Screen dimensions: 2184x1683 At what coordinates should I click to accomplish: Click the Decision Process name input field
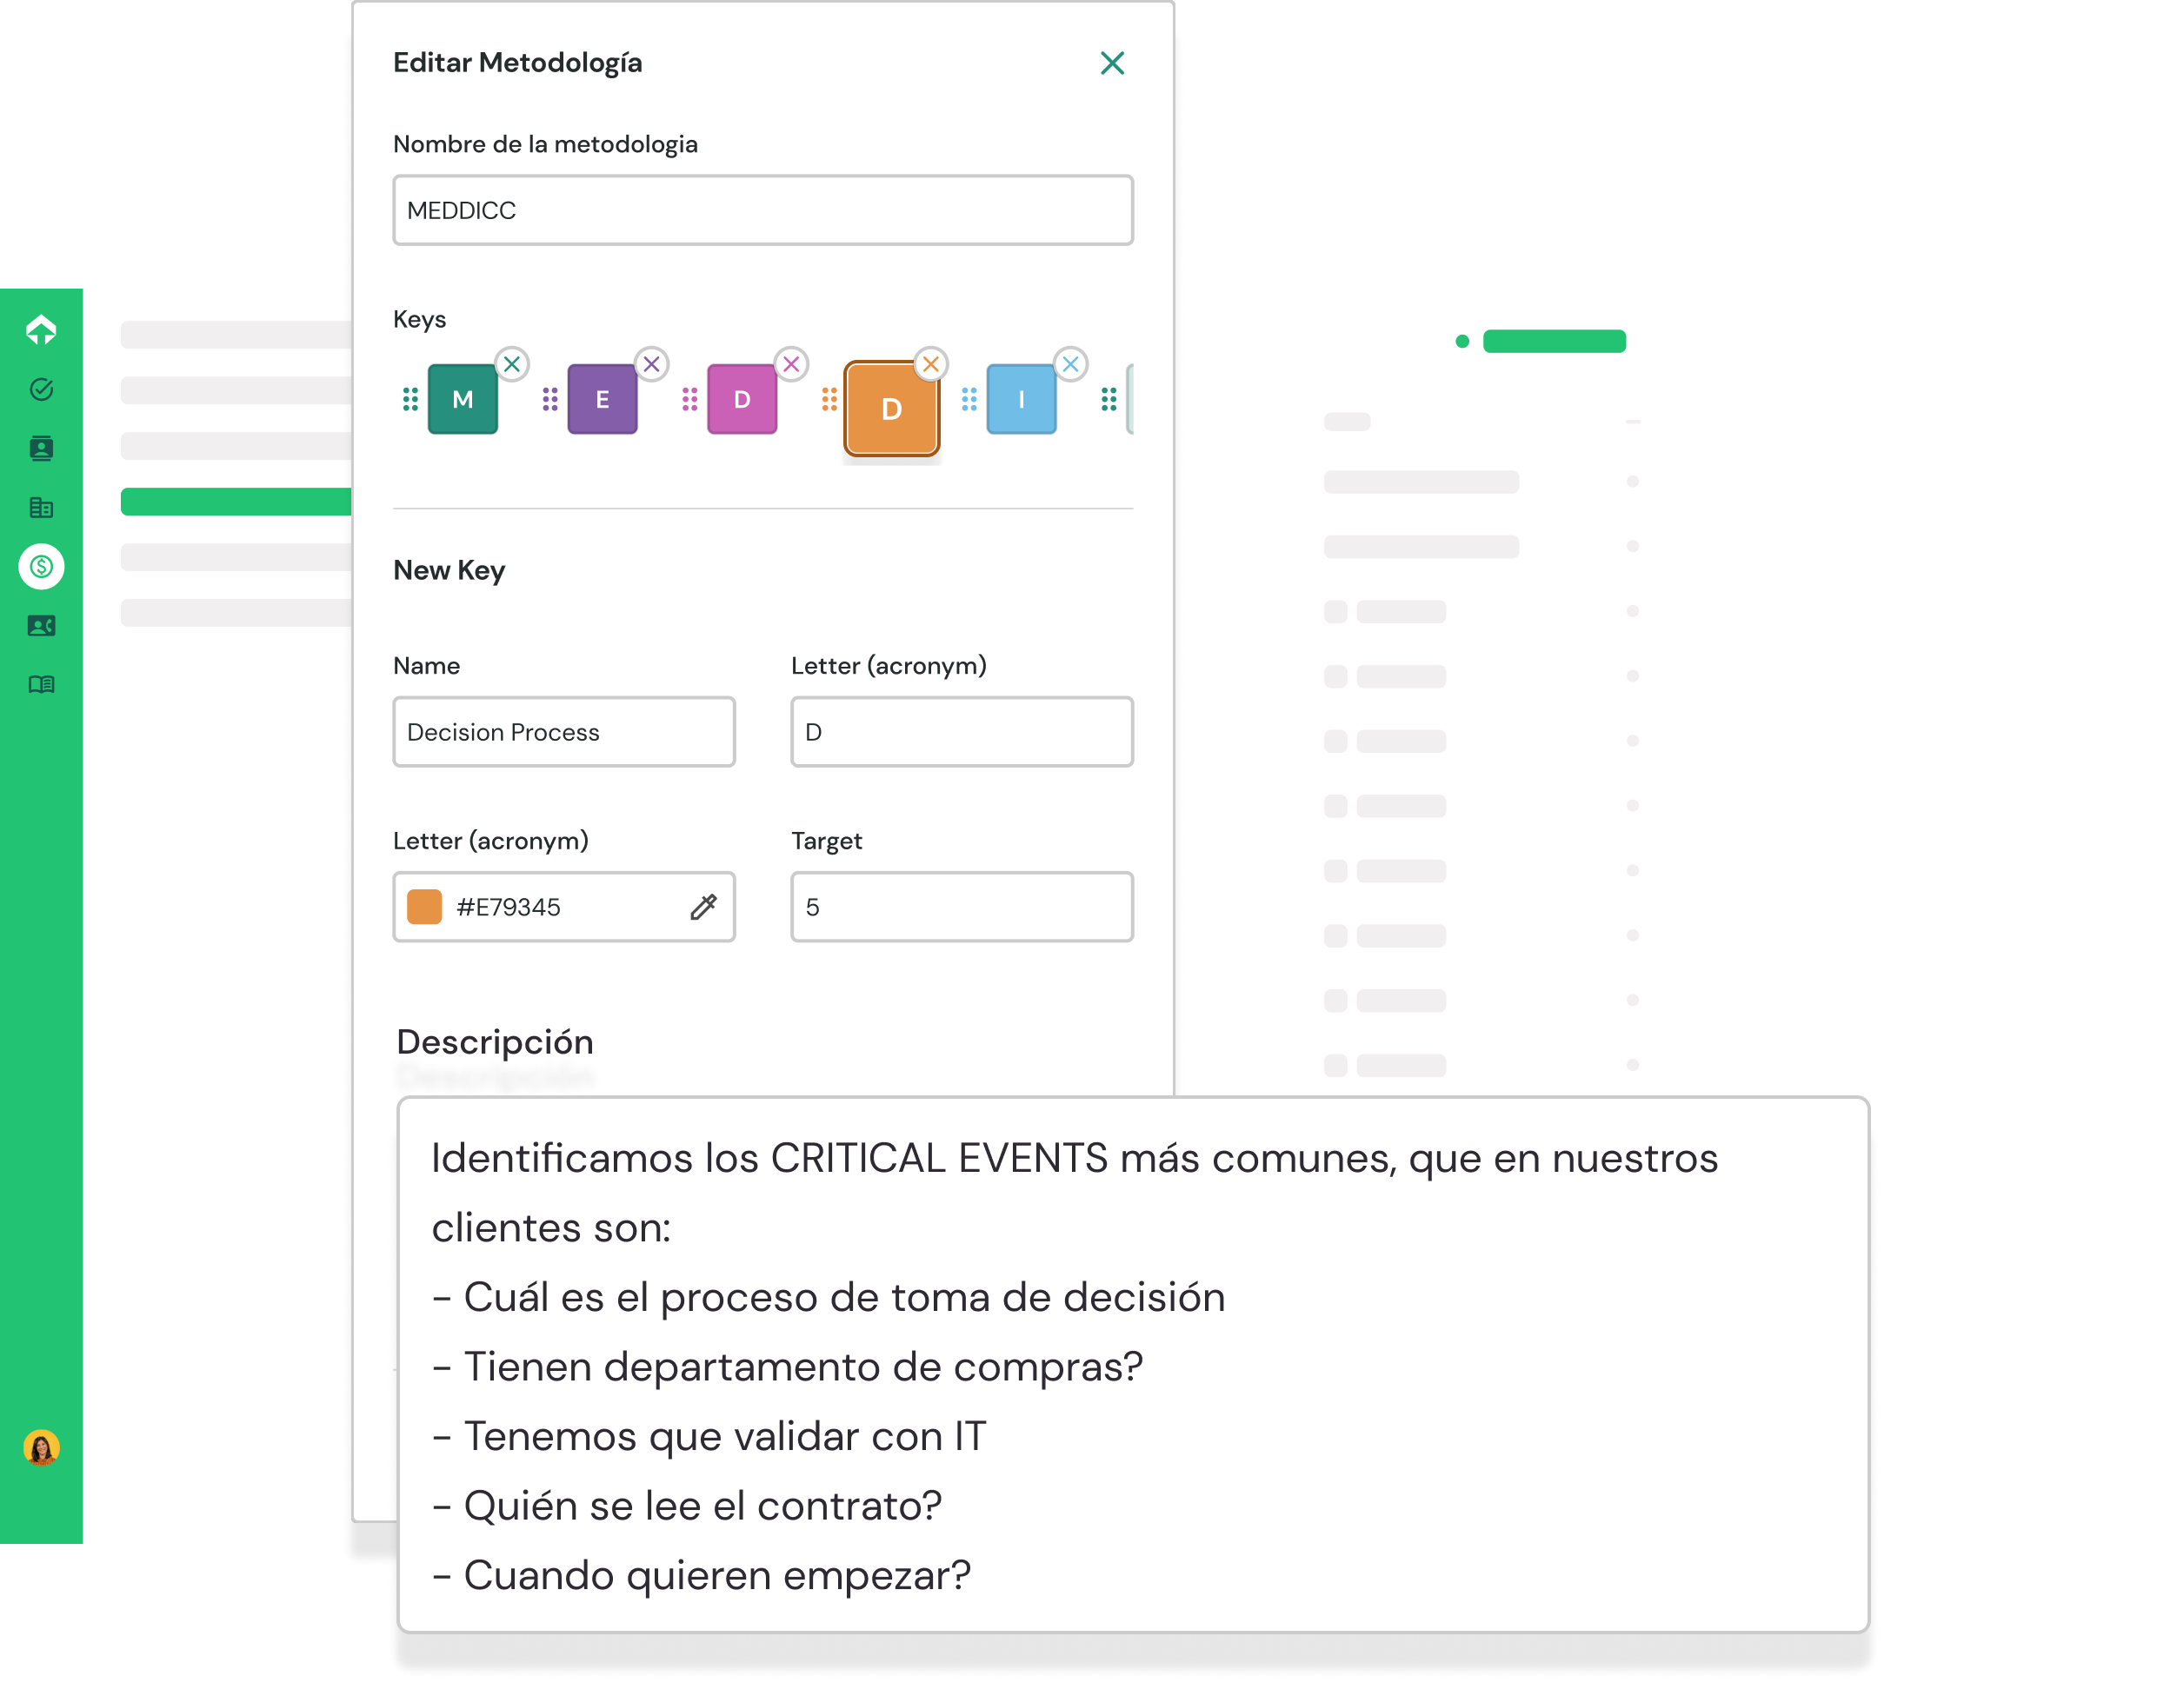click(x=563, y=730)
